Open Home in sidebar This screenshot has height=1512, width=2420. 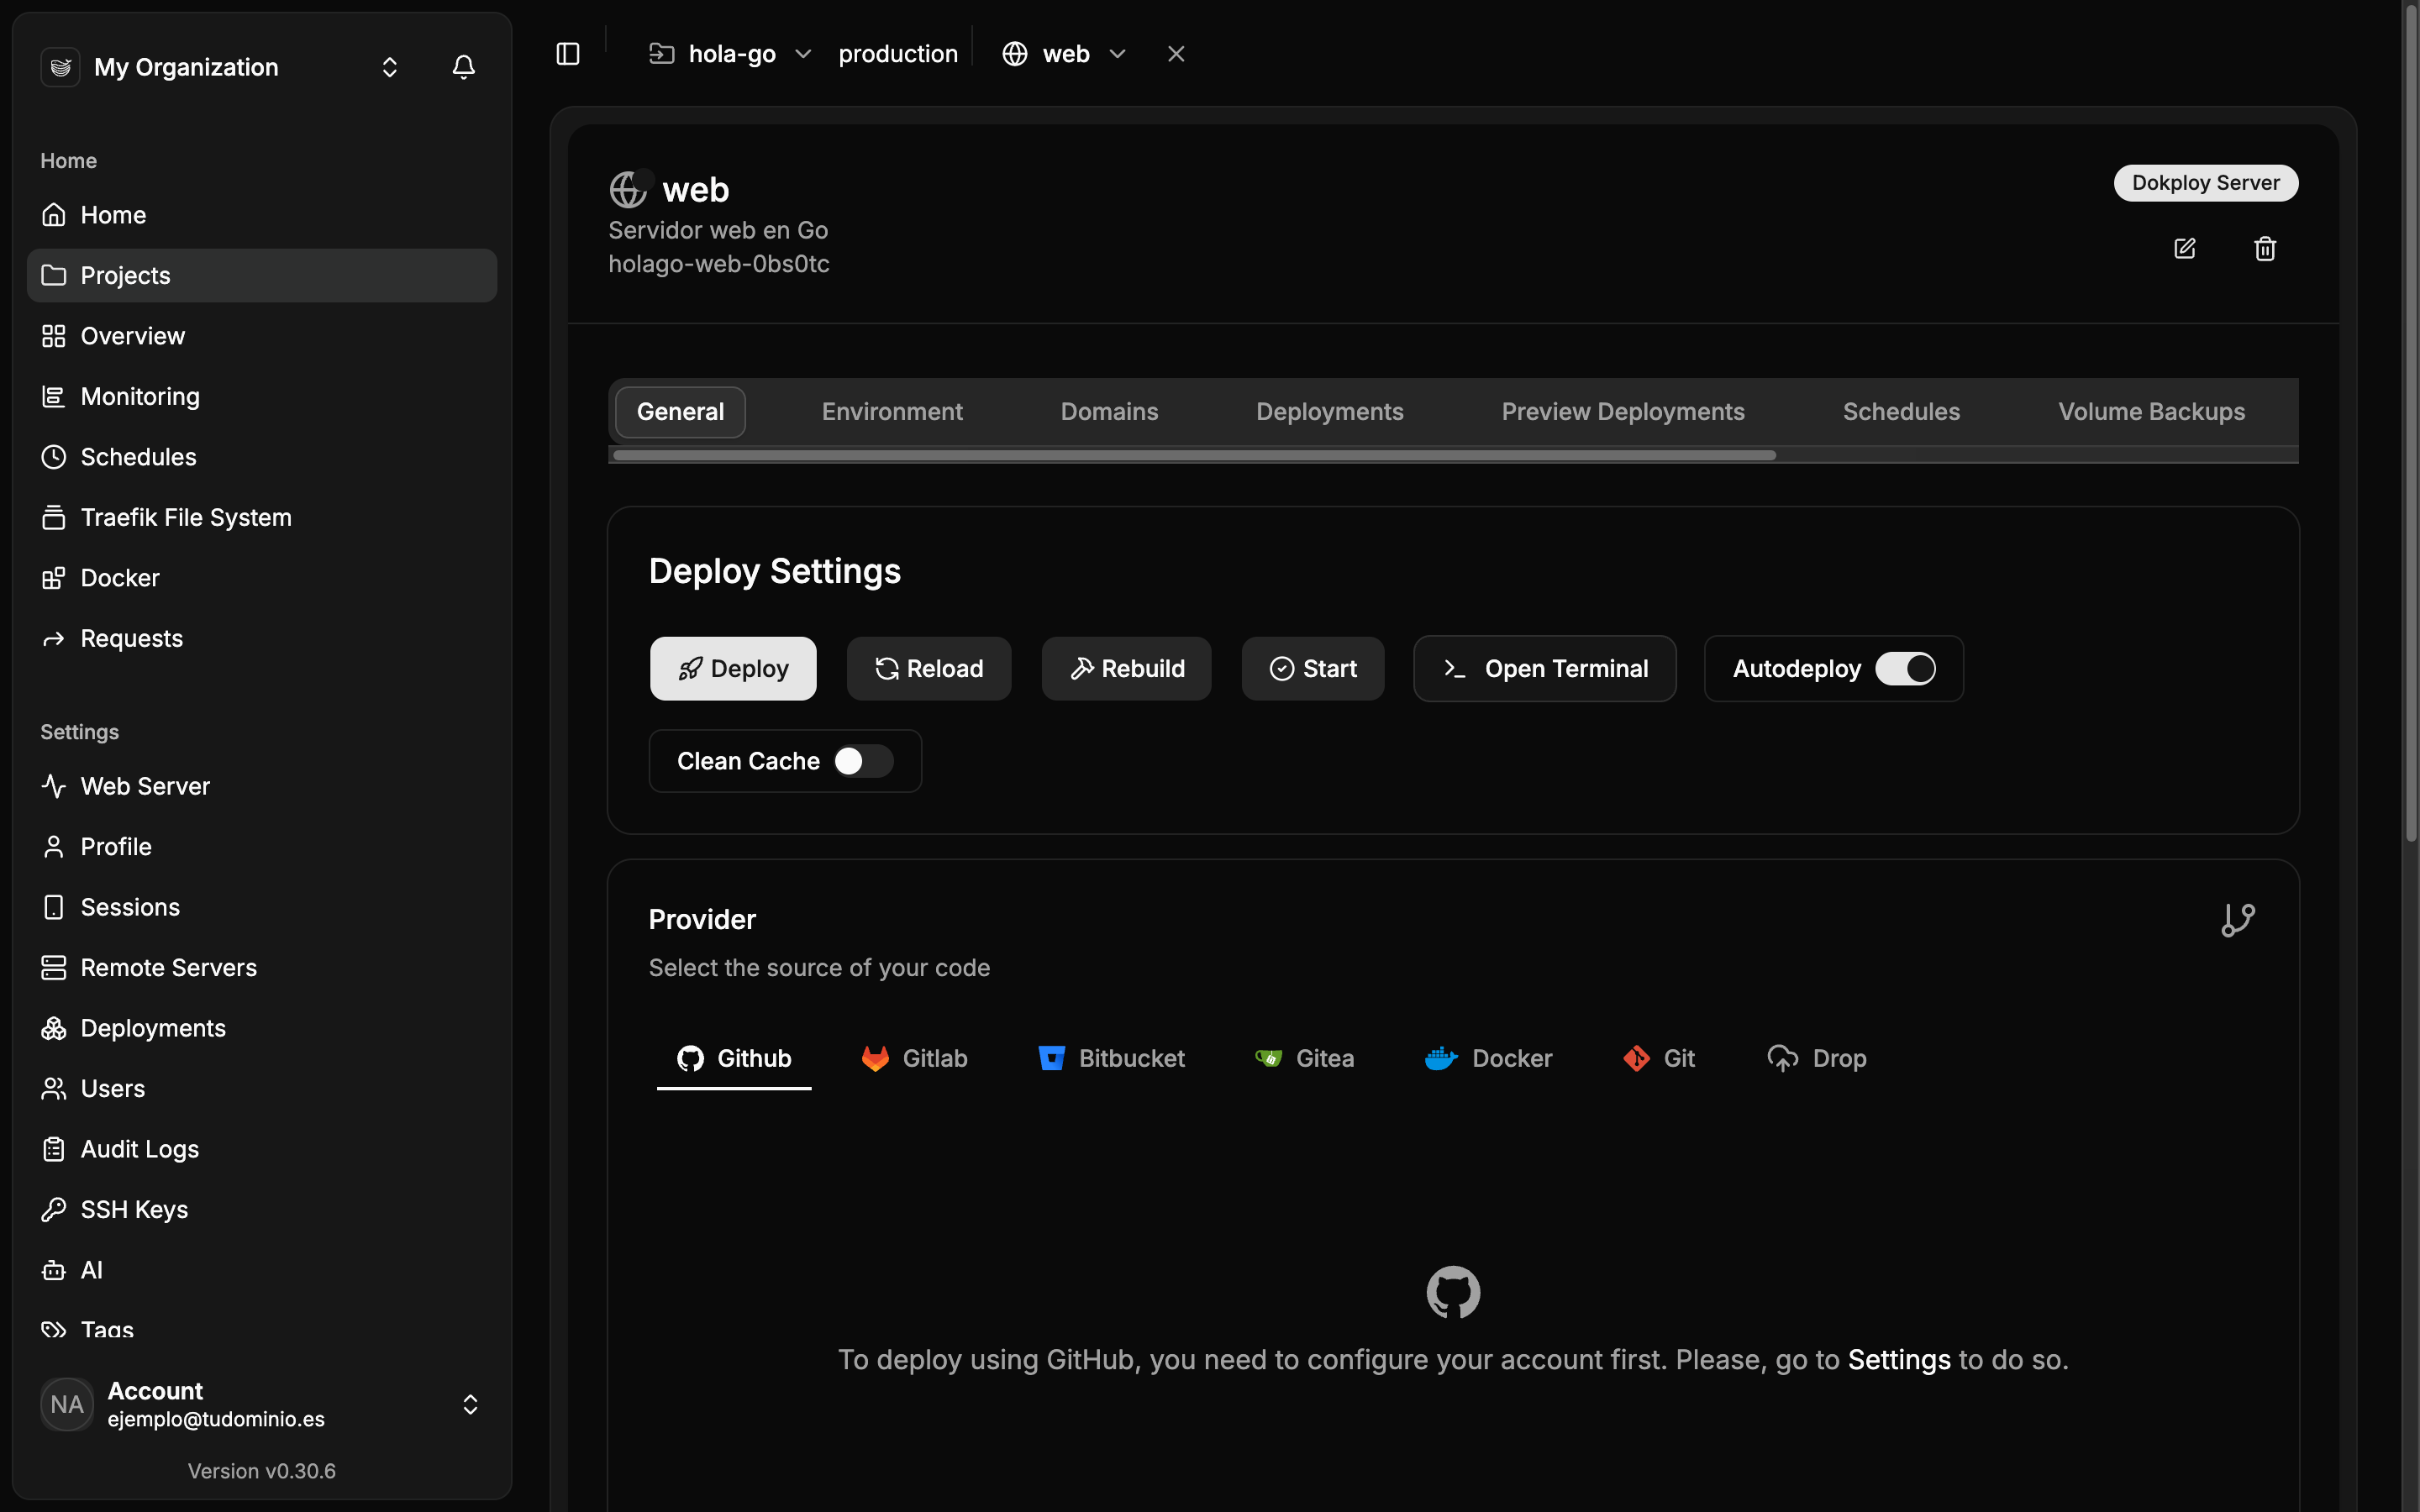(x=262, y=215)
